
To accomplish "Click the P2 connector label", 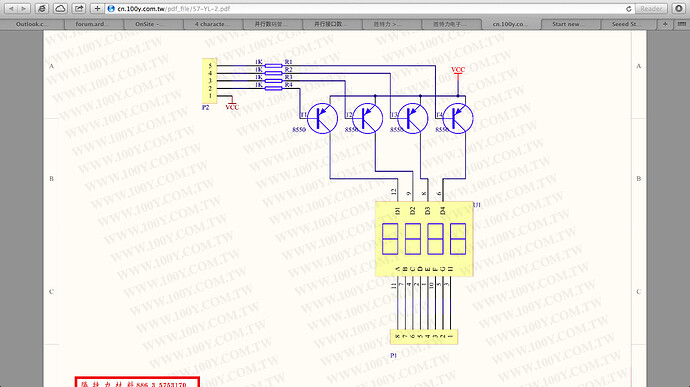I will (x=206, y=107).
